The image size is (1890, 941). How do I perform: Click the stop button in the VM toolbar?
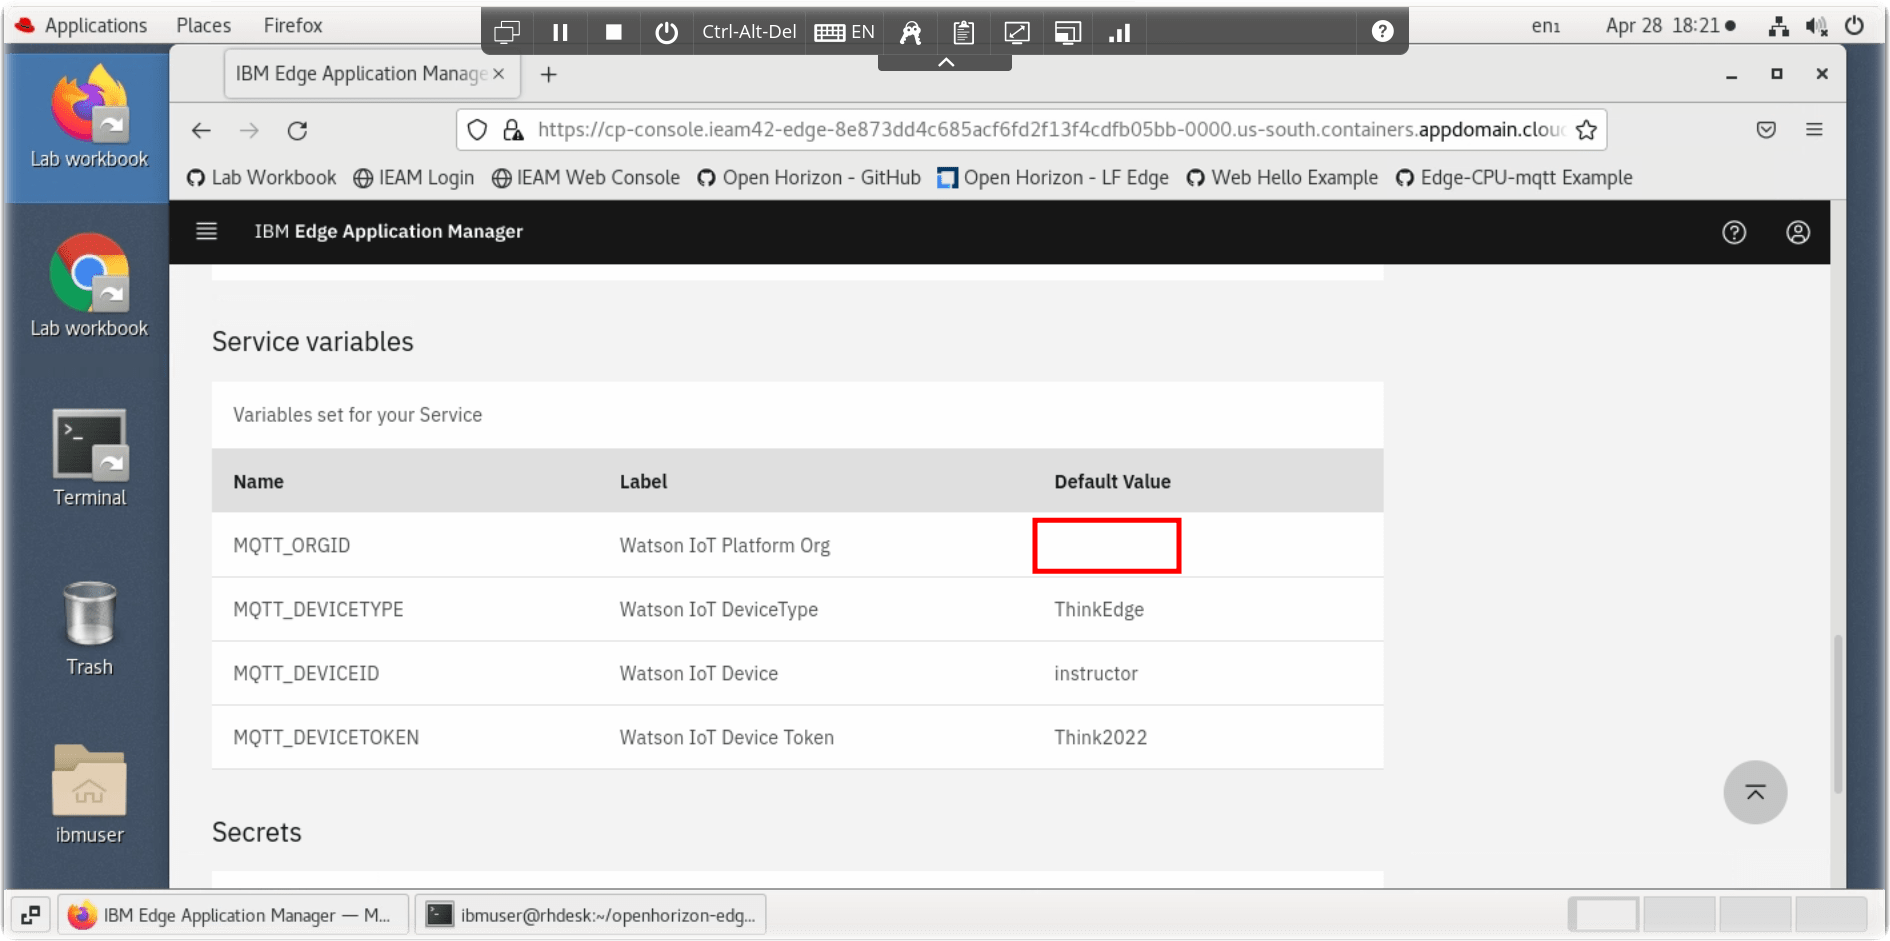614,32
